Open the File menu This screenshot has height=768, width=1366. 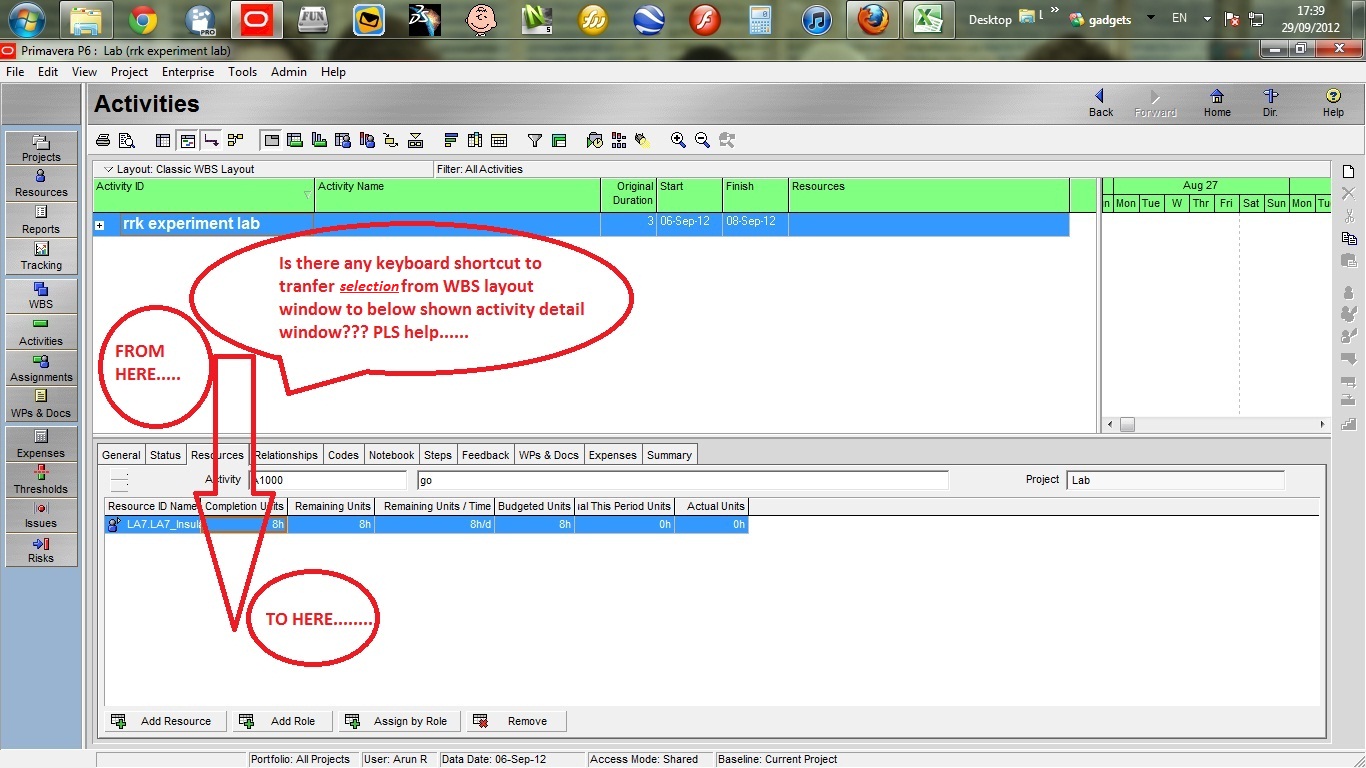[15, 72]
